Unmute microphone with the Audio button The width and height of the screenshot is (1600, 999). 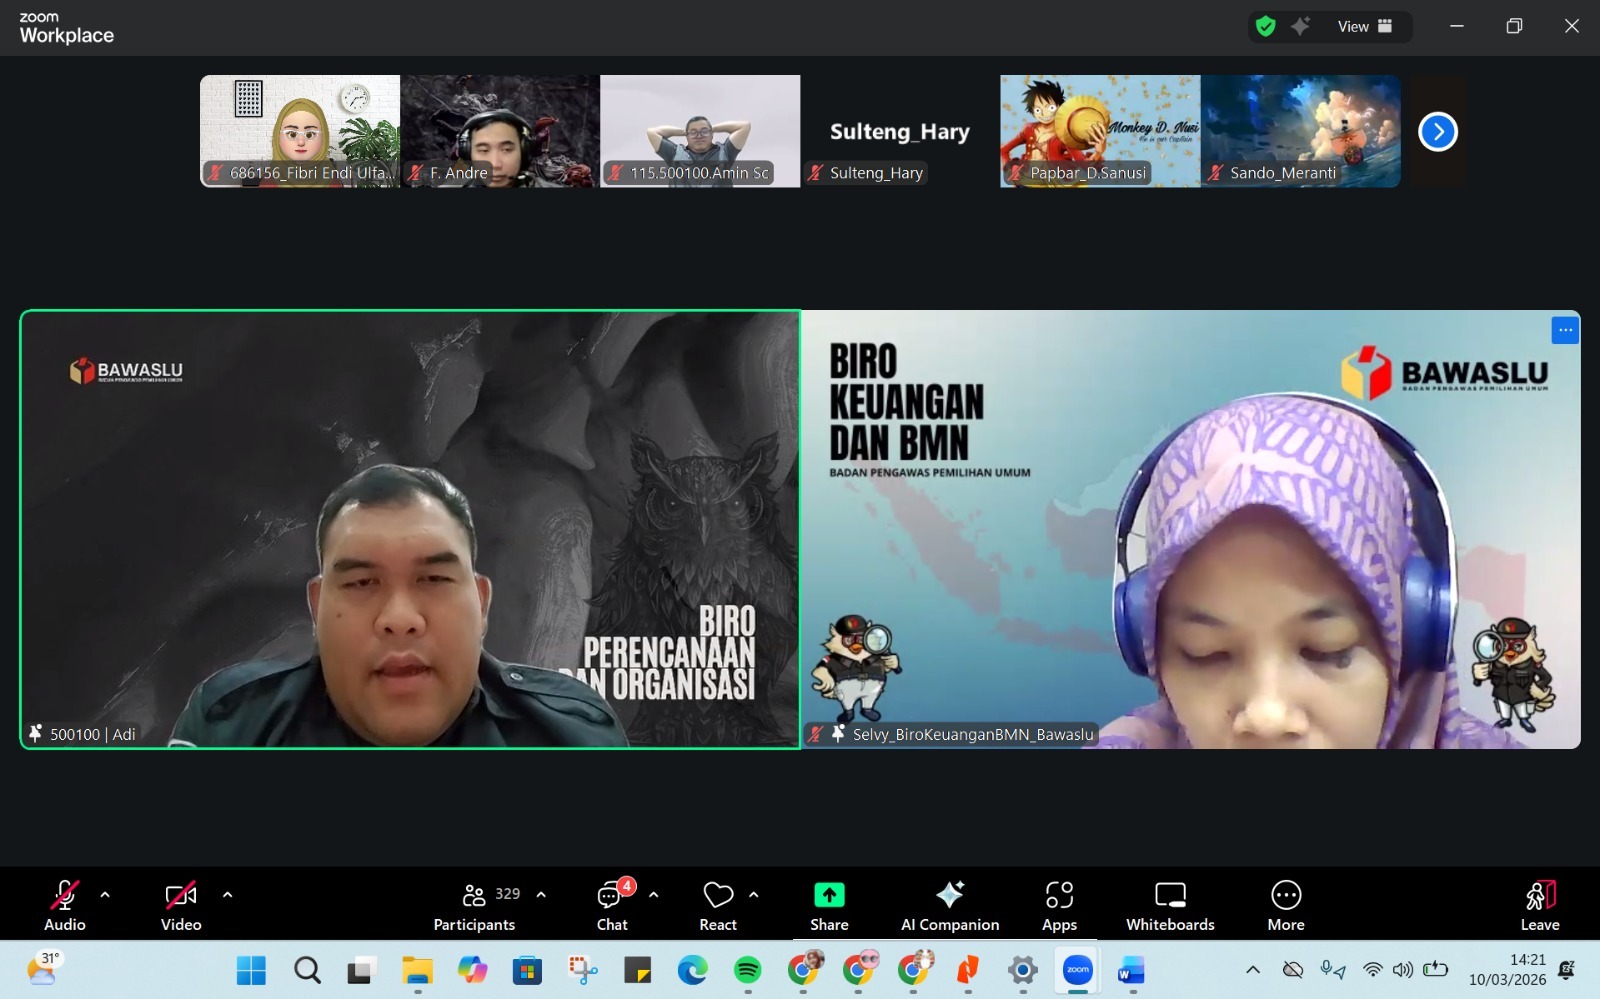click(x=64, y=905)
